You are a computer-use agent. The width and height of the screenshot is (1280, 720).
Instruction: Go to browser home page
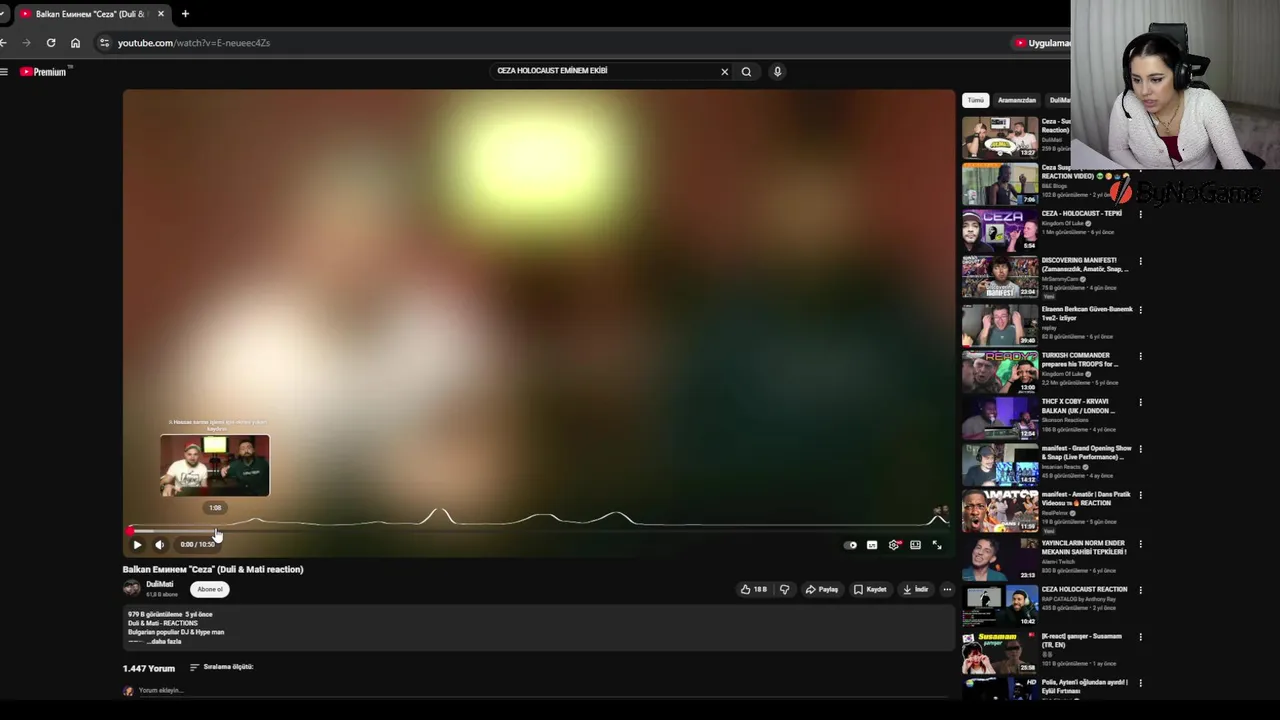[x=75, y=43]
